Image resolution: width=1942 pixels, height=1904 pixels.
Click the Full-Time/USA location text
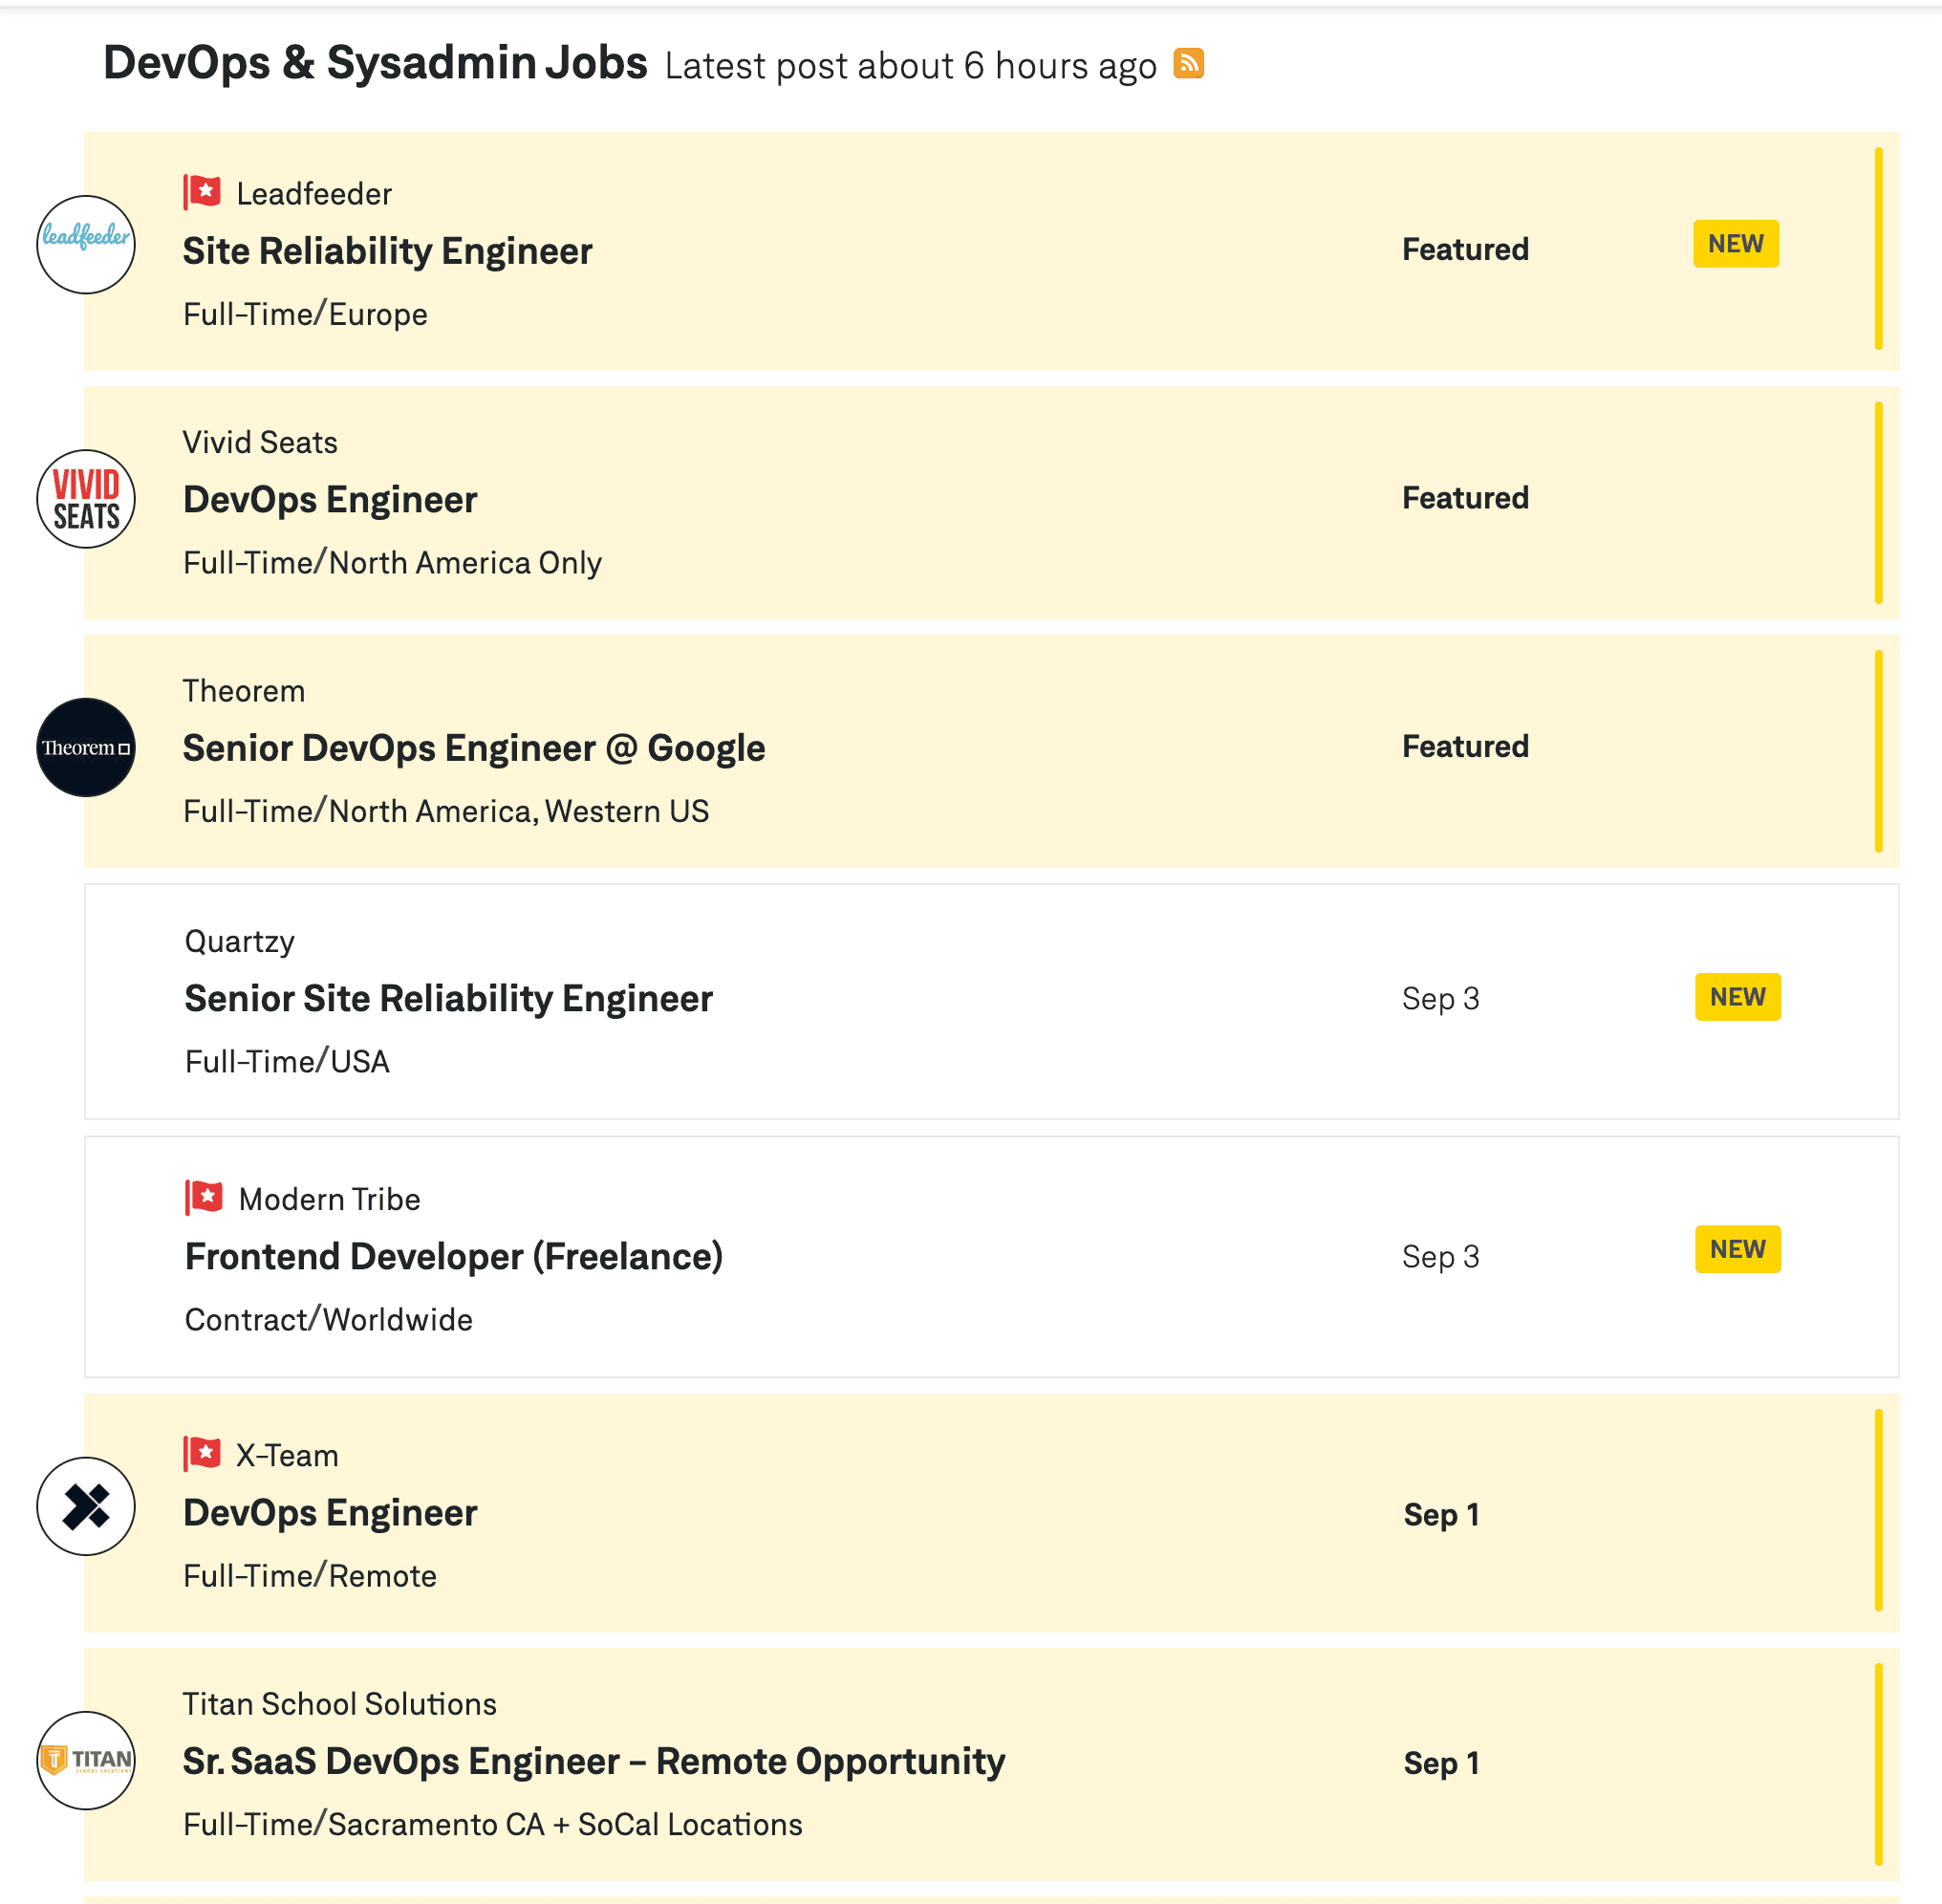[287, 1062]
